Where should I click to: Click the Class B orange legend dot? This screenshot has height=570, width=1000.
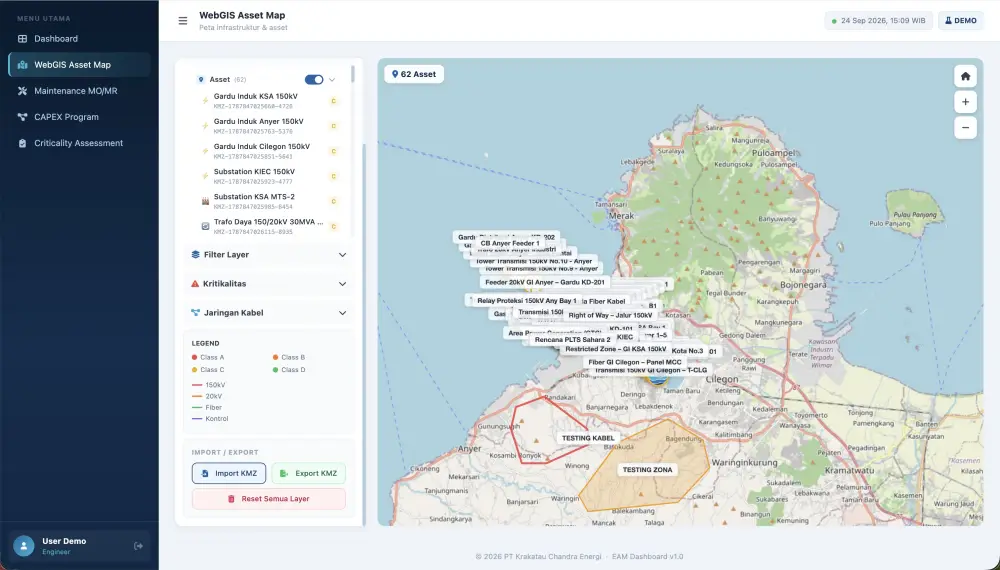(276, 358)
